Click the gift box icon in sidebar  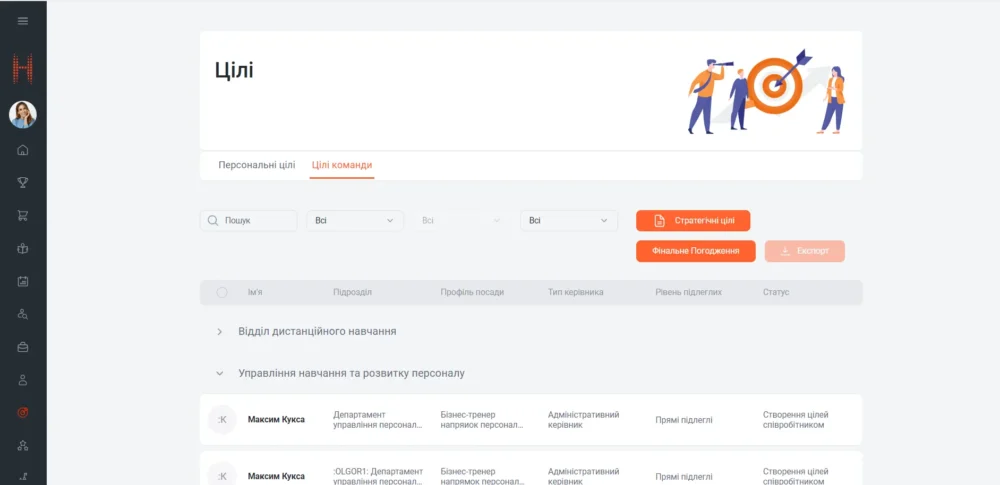click(23, 248)
